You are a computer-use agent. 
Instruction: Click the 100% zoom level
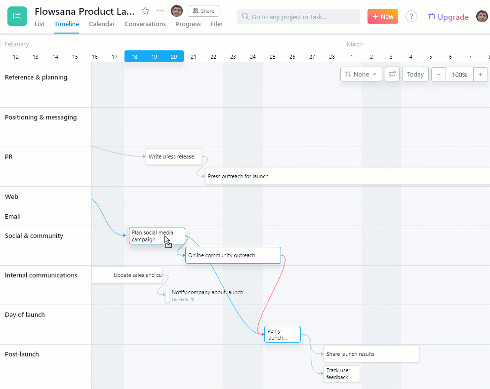coord(459,75)
